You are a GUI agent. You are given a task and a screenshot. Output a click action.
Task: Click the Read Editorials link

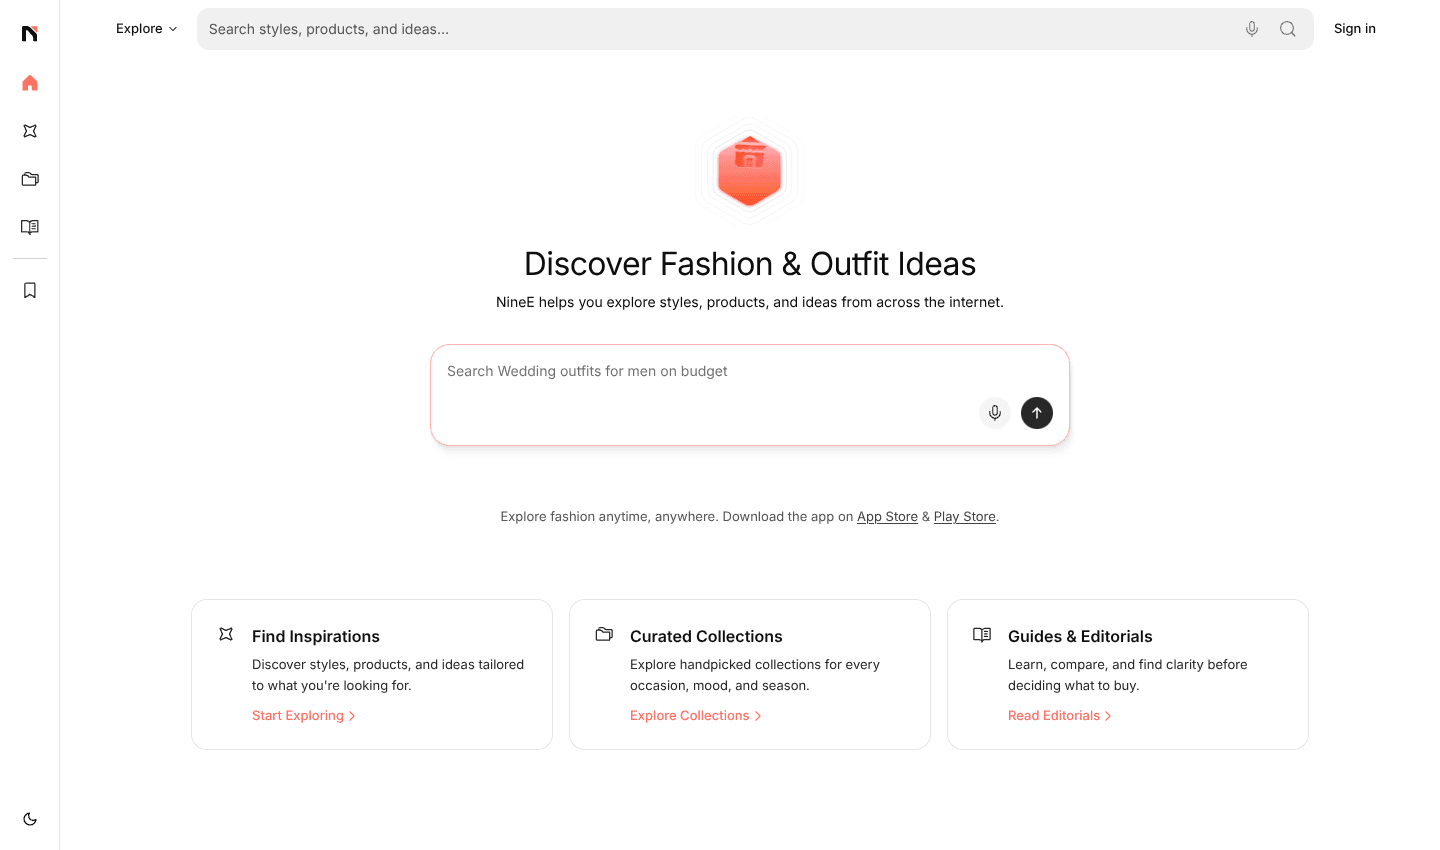click(1060, 716)
